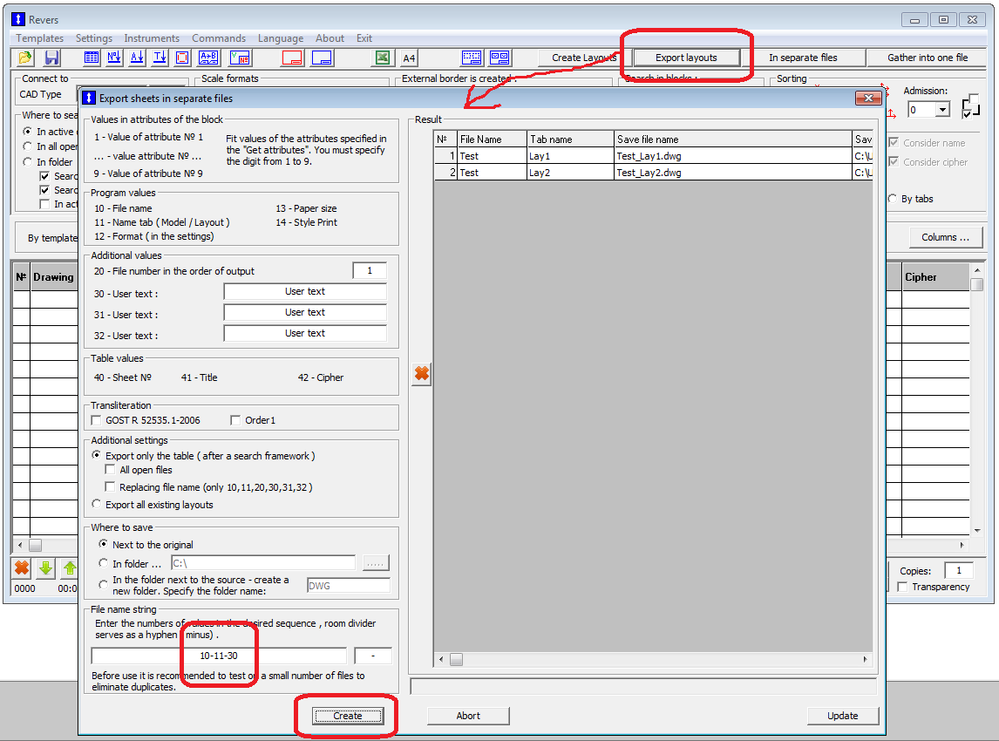Click the two-viewport layout toolbar icon

pos(500,58)
